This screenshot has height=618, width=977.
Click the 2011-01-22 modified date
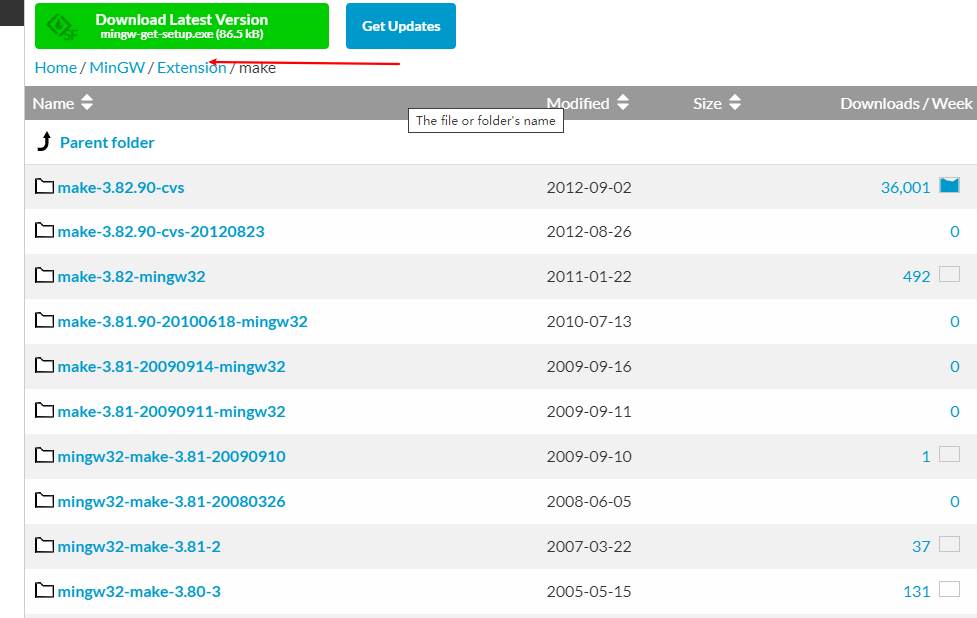[589, 277]
